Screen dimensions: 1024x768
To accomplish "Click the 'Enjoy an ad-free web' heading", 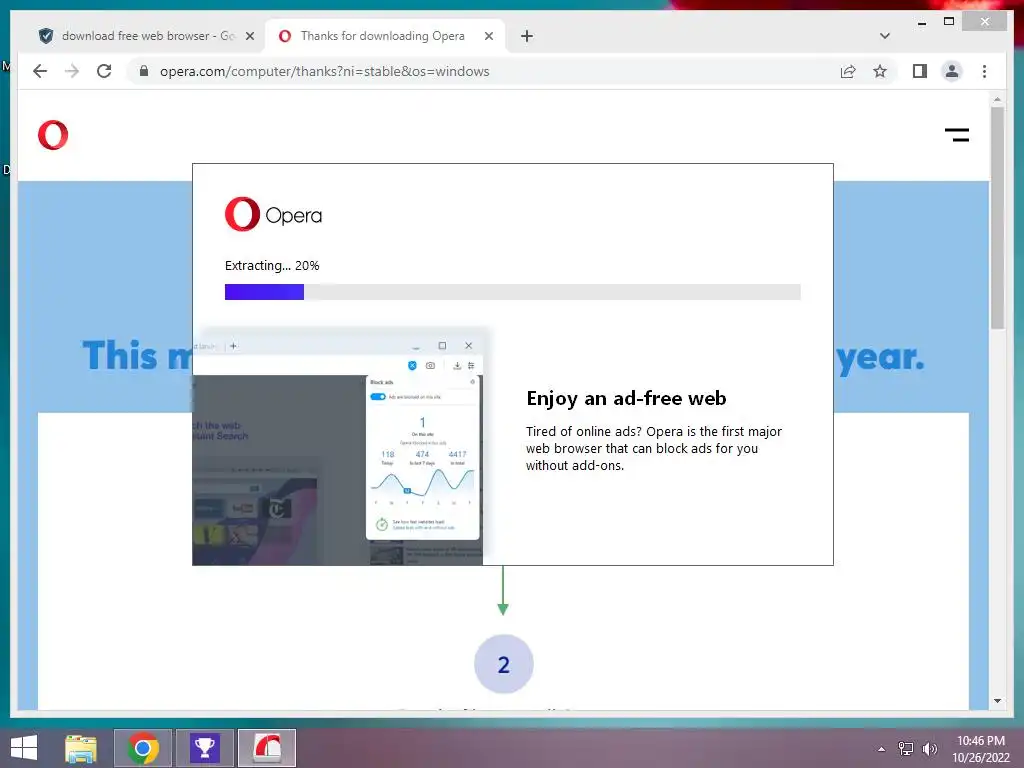I will point(626,398).
